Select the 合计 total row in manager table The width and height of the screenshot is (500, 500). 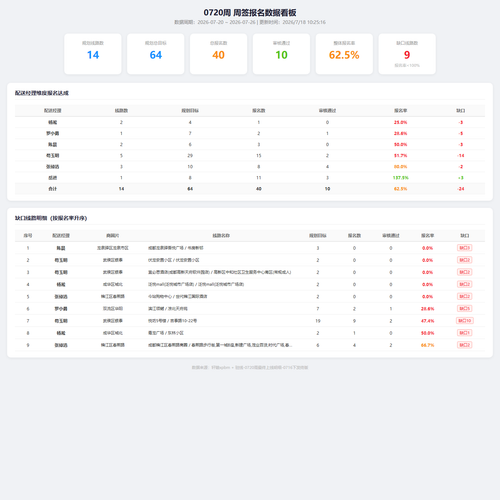coord(250,189)
